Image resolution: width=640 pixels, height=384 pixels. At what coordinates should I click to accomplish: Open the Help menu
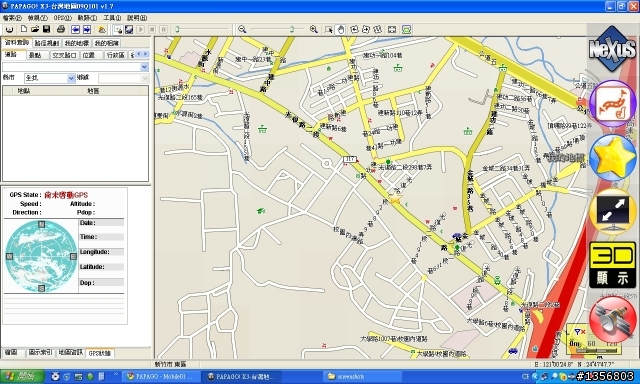point(137,18)
